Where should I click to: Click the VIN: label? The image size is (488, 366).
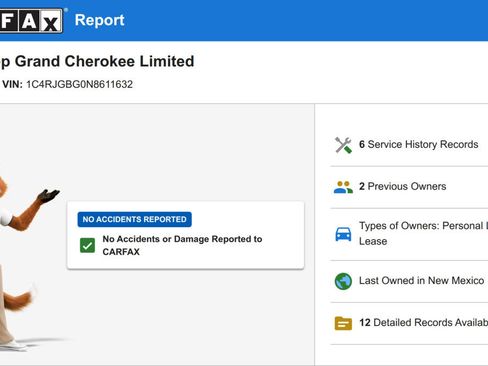[12, 84]
